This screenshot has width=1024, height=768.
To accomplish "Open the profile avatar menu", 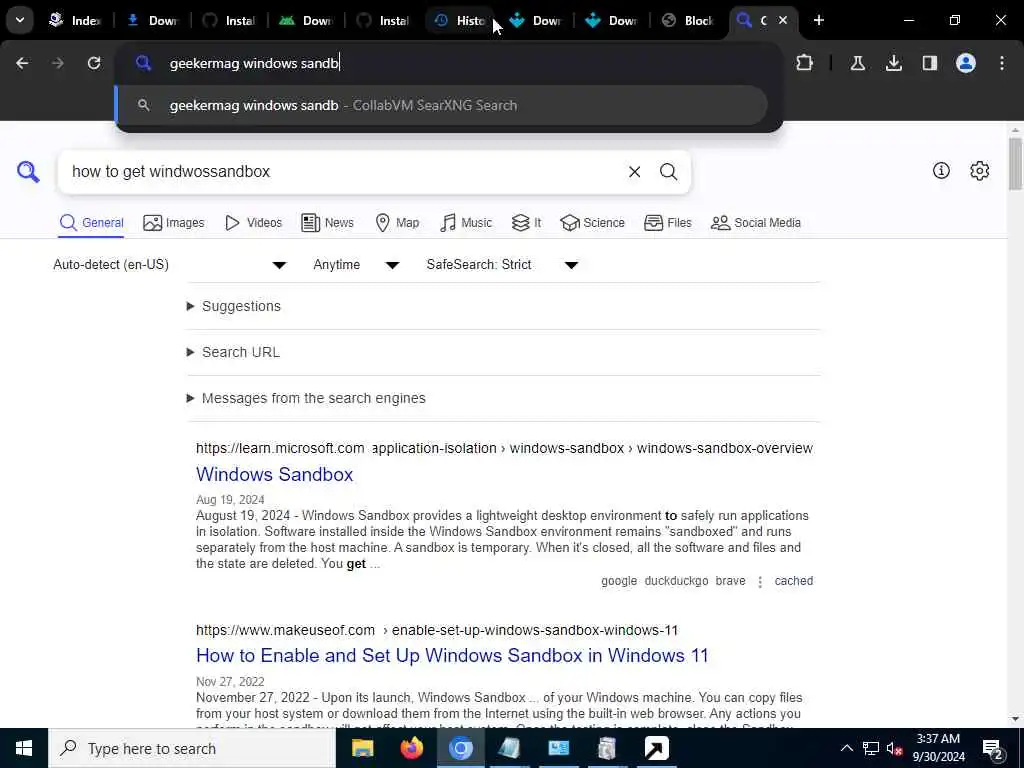I will point(966,63).
